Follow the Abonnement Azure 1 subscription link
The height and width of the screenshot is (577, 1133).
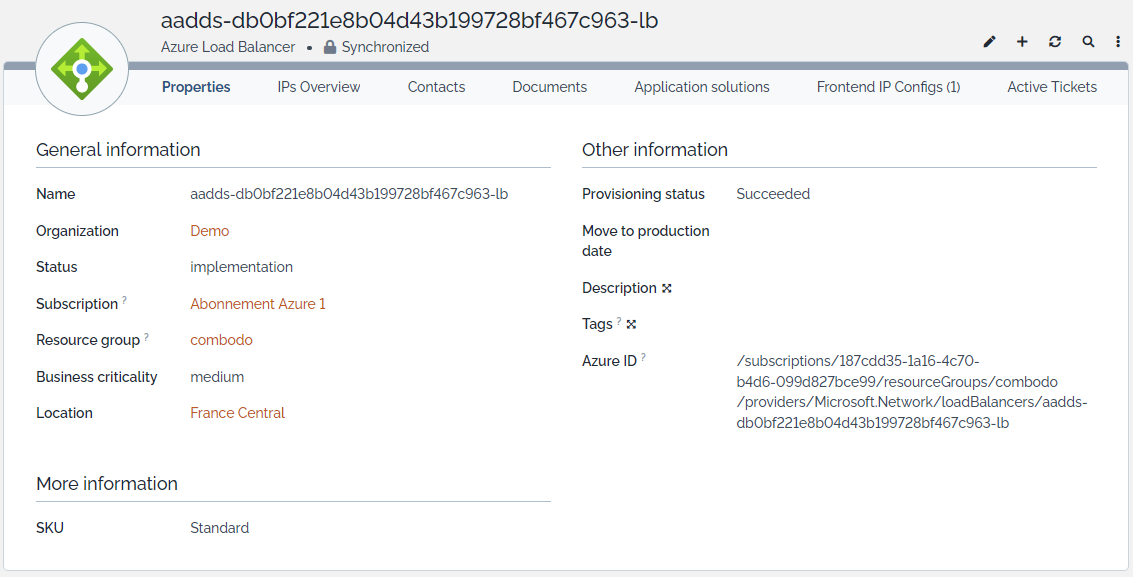click(258, 304)
